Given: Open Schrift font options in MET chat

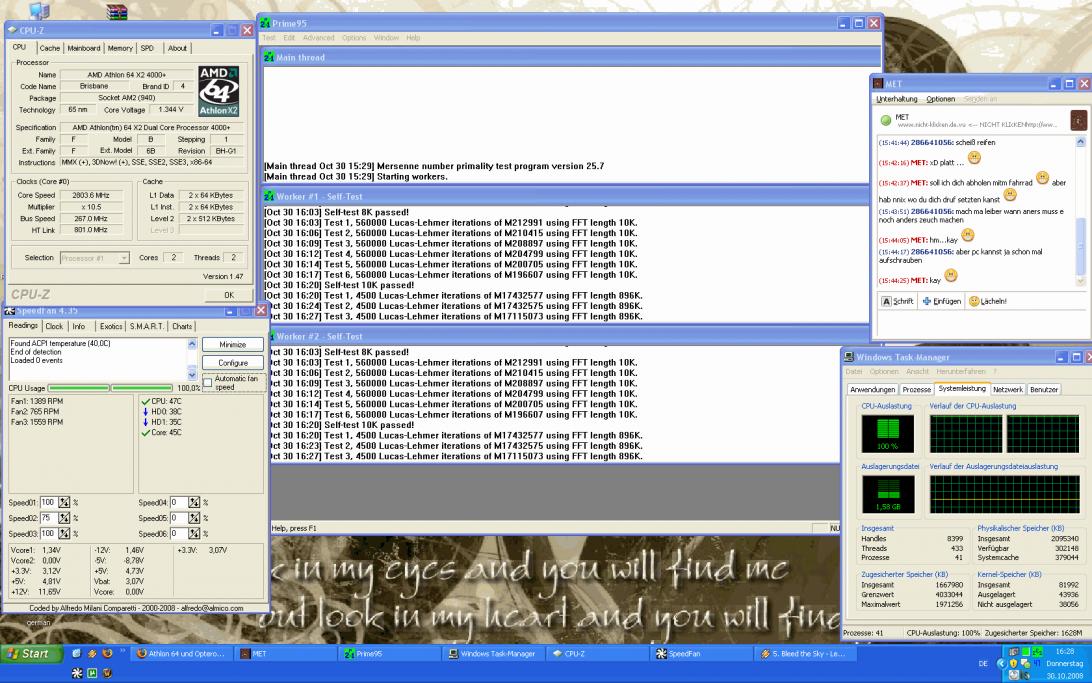Looking at the screenshot, I should [897, 301].
